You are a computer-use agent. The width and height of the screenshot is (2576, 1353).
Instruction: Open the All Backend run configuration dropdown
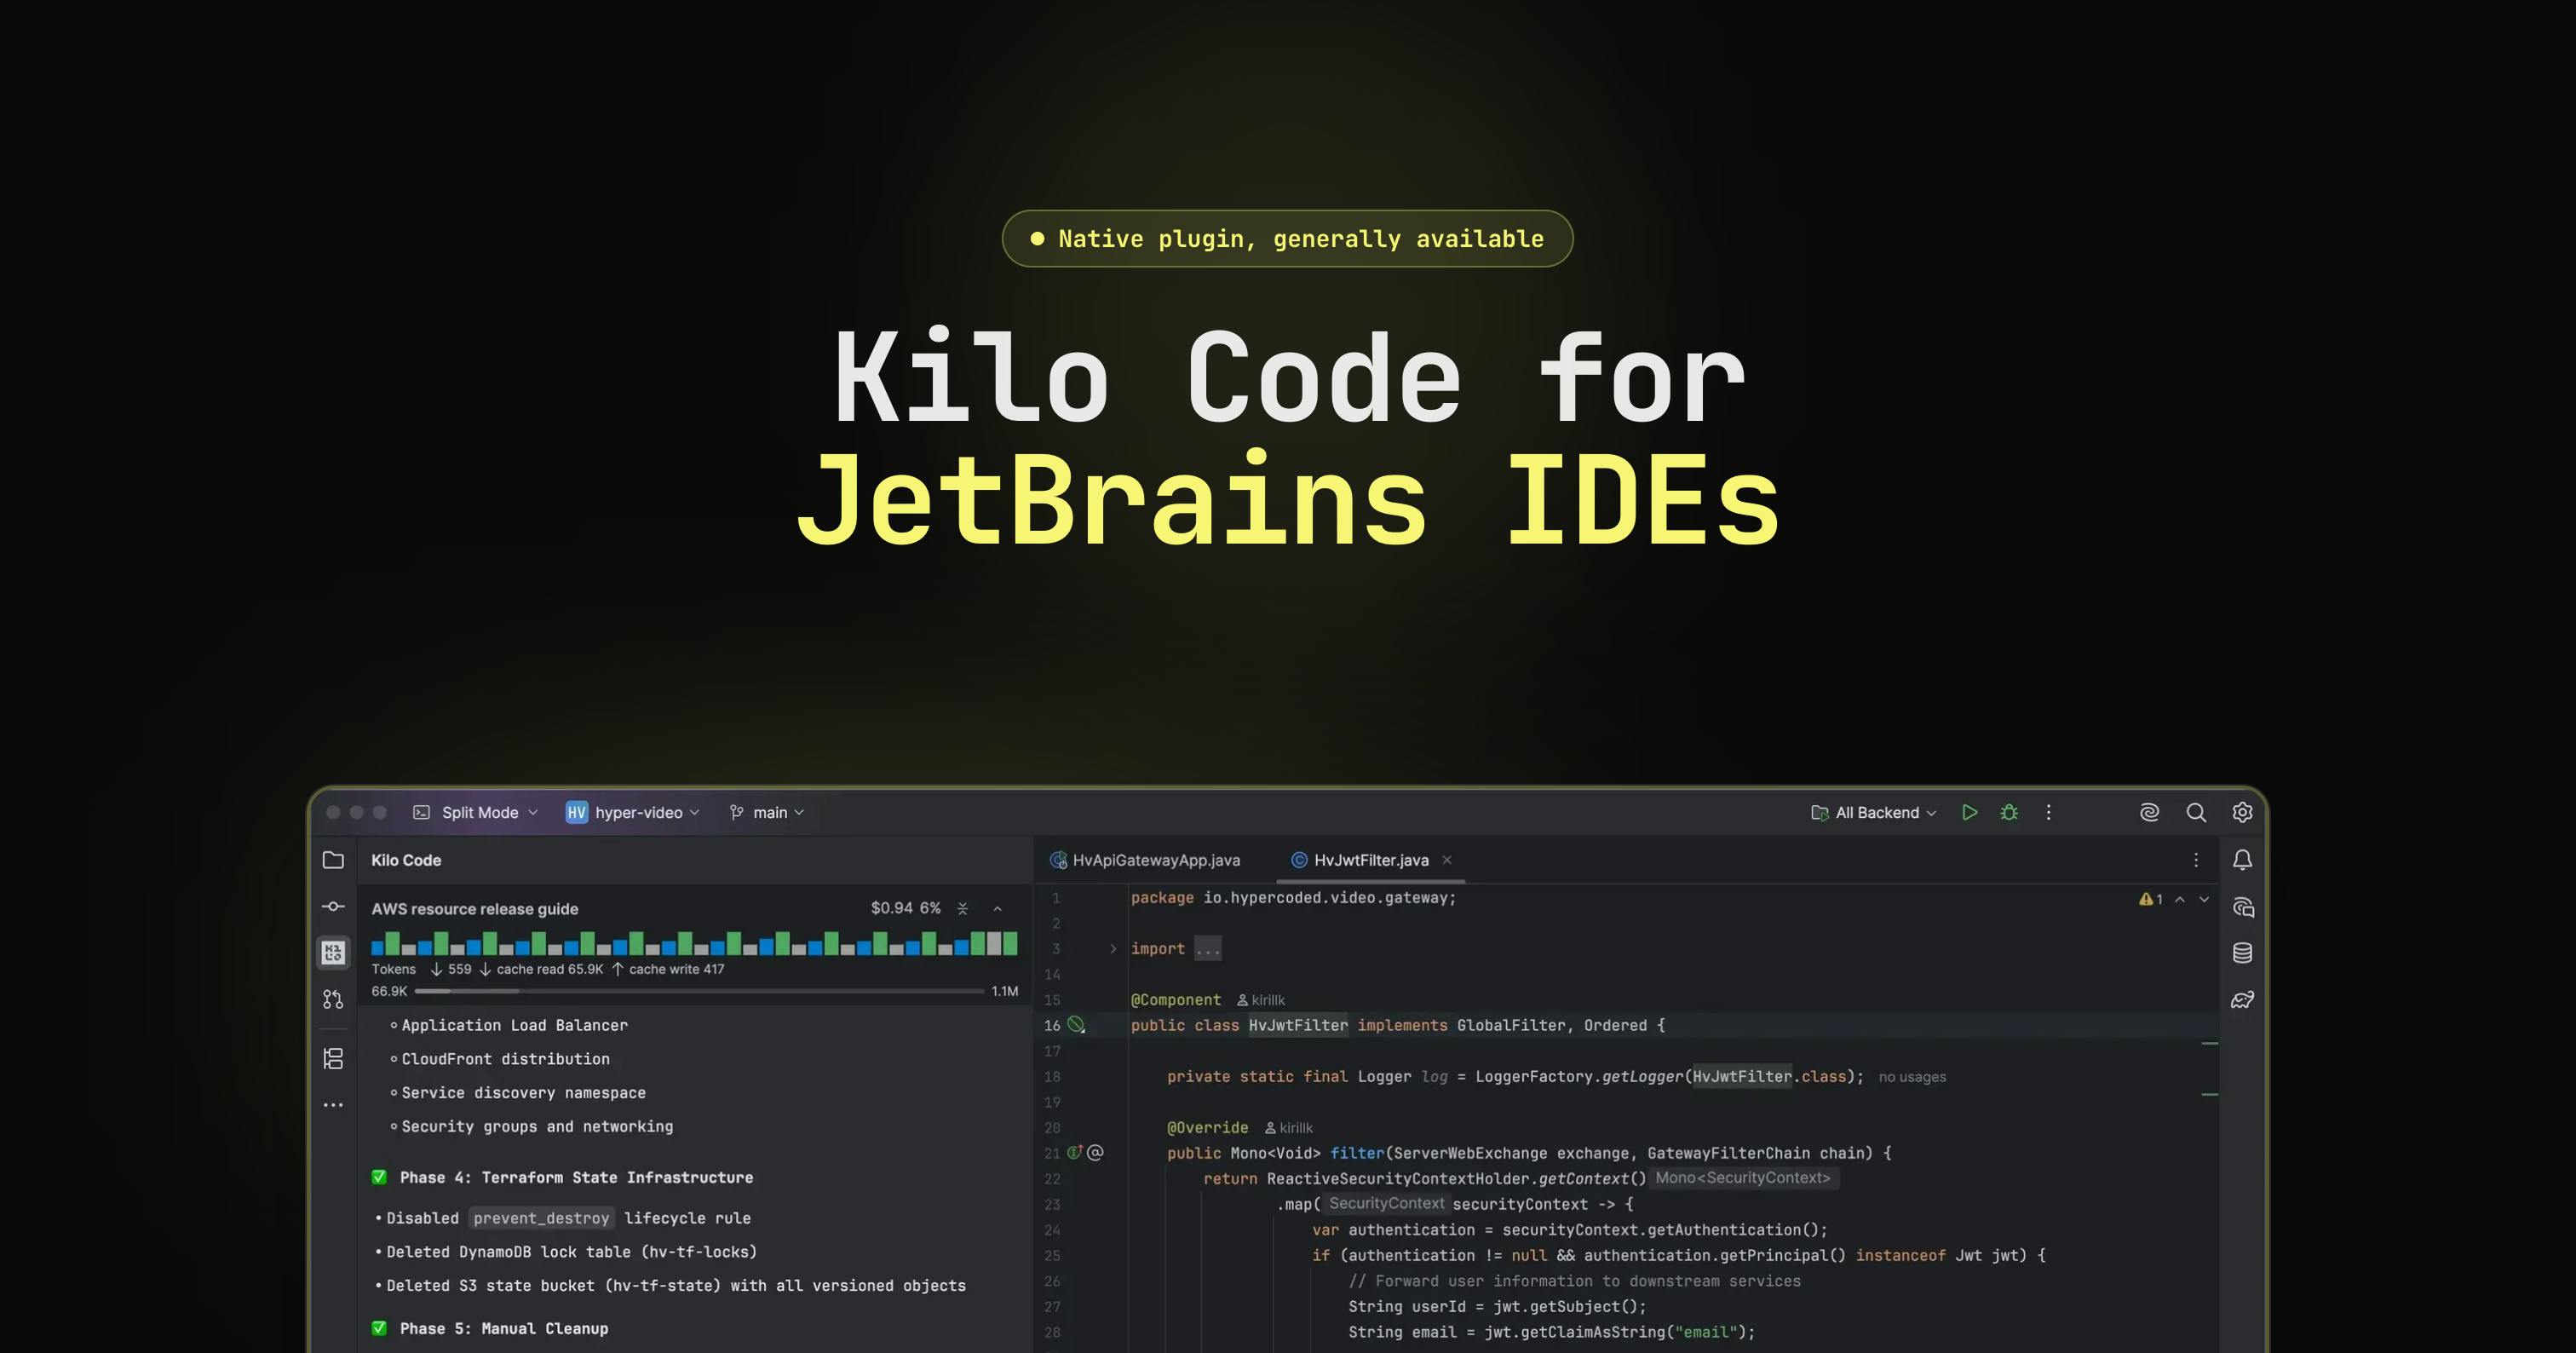click(x=1874, y=812)
